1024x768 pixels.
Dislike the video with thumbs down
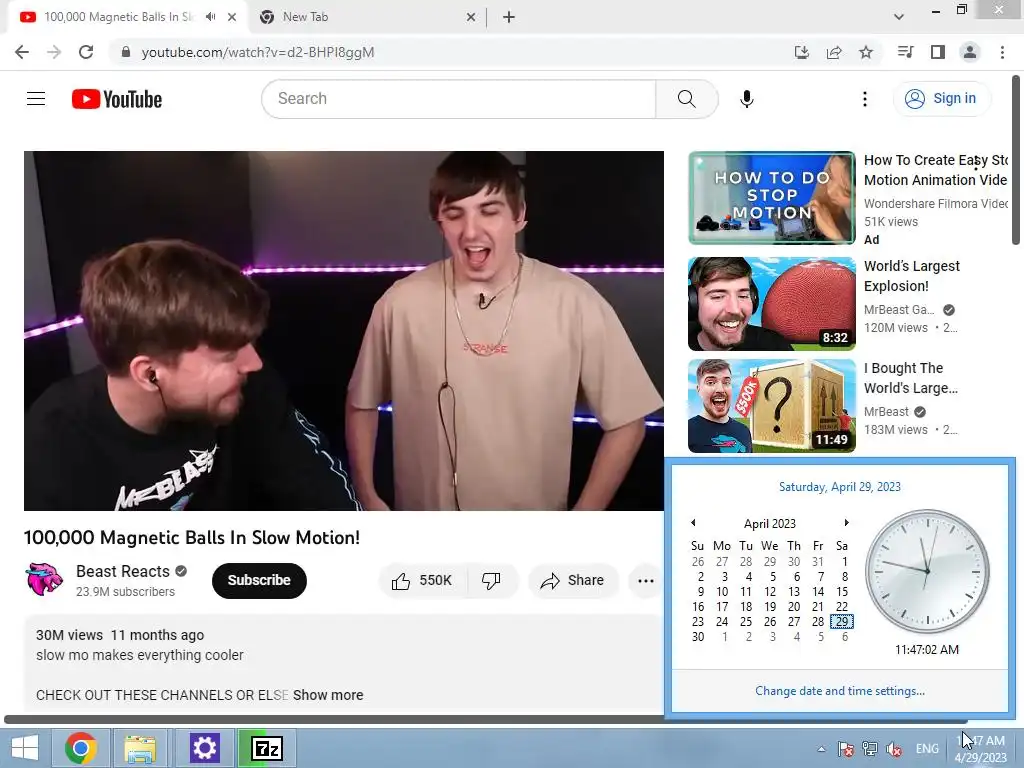tap(492, 581)
